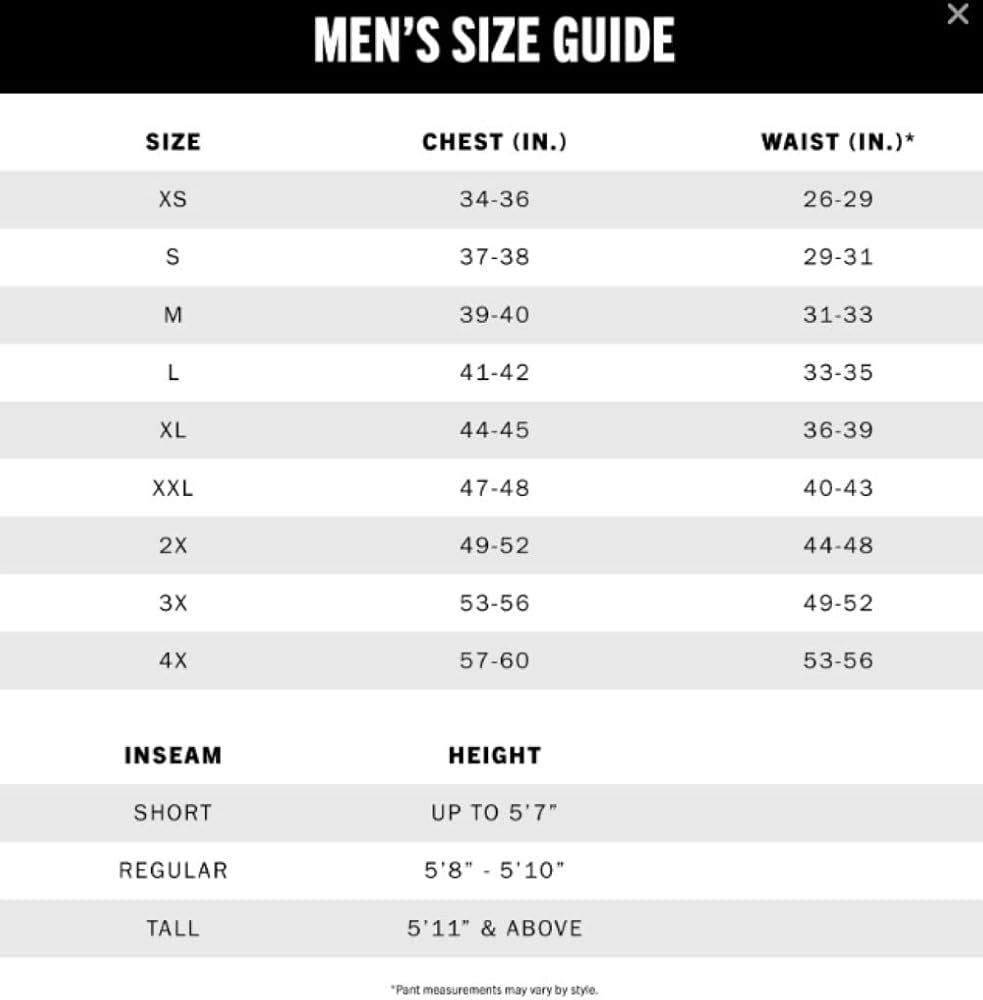Click waist measurement 49-52

pos(838,603)
